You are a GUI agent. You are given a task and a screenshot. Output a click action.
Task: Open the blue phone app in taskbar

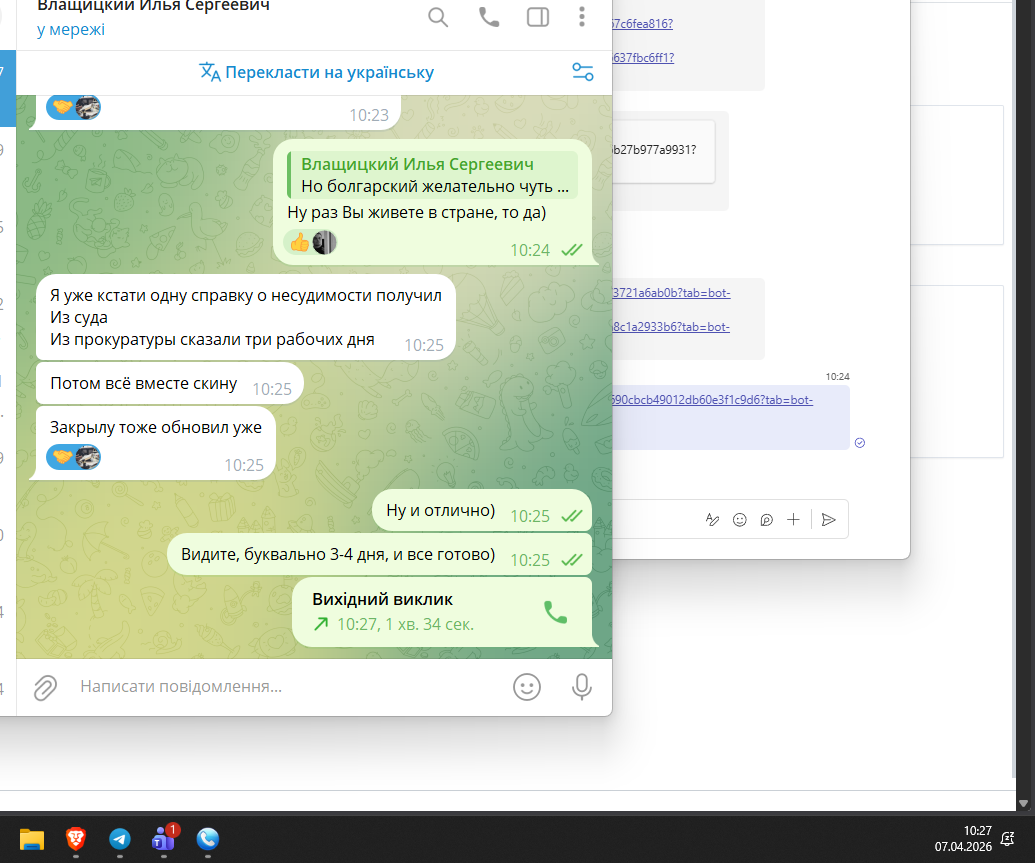pyautogui.click(x=208, y=839)
